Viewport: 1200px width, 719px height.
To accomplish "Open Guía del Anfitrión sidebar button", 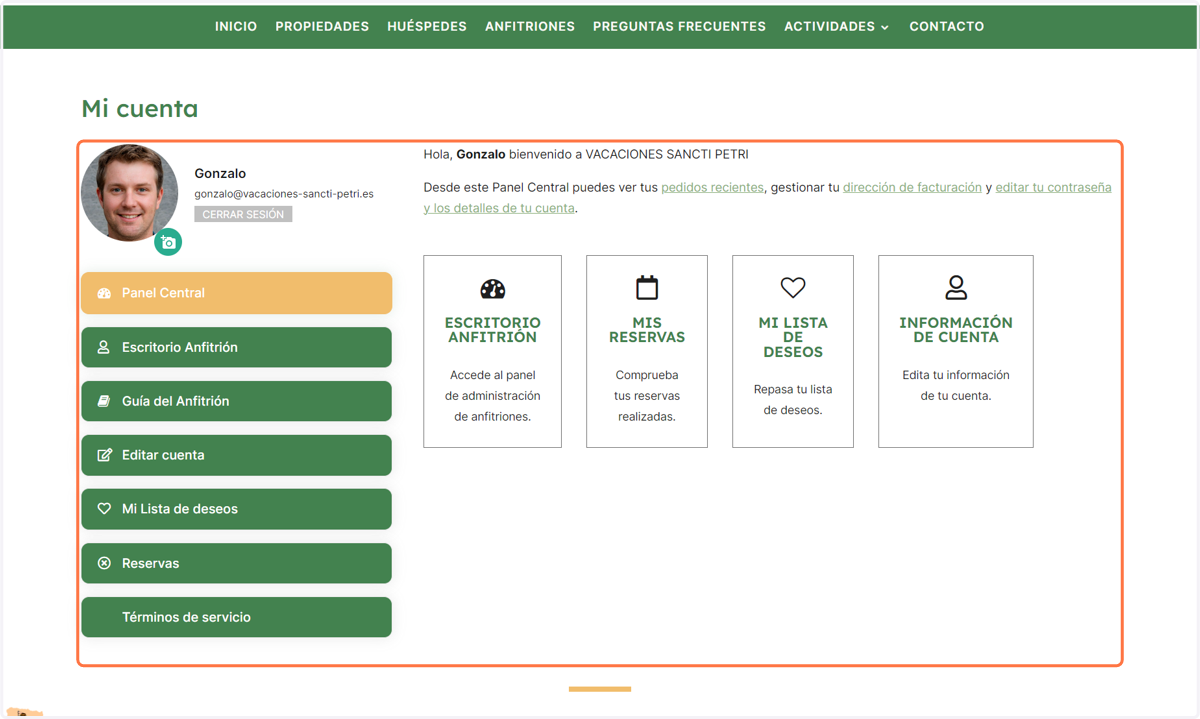I will (x=236, y=401).
